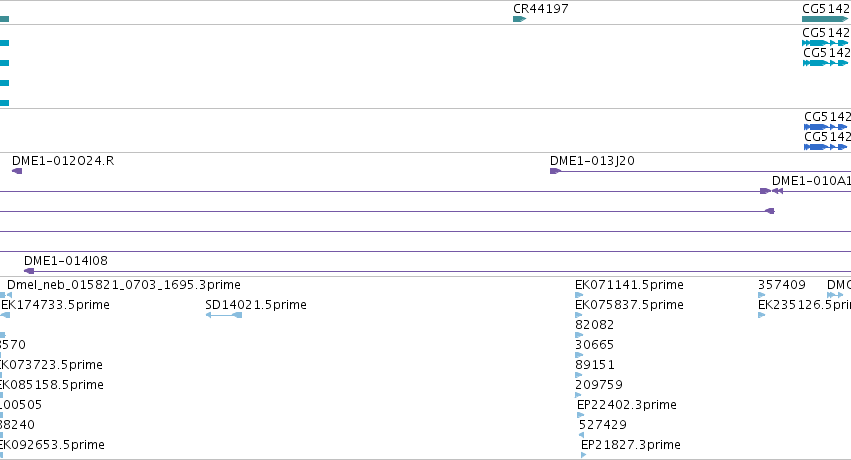This screenshot has width=851, height=460.
Task: Click the 82082 feature label
Action: [x=594, y=324]
